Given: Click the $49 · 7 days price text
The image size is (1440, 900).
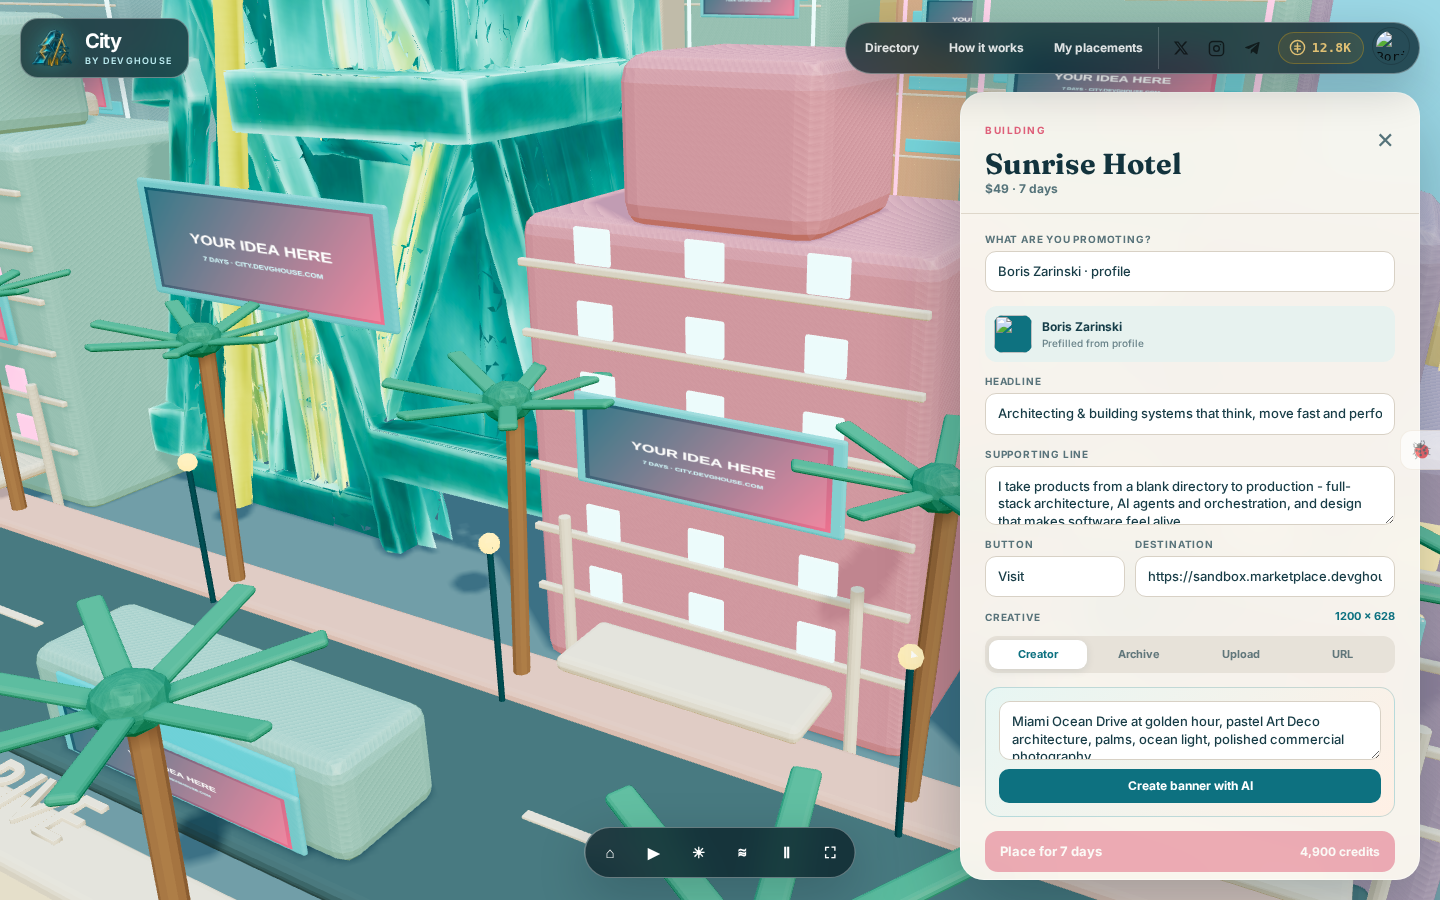Looking at the screenshot, I should click(x=1021, y=189).
